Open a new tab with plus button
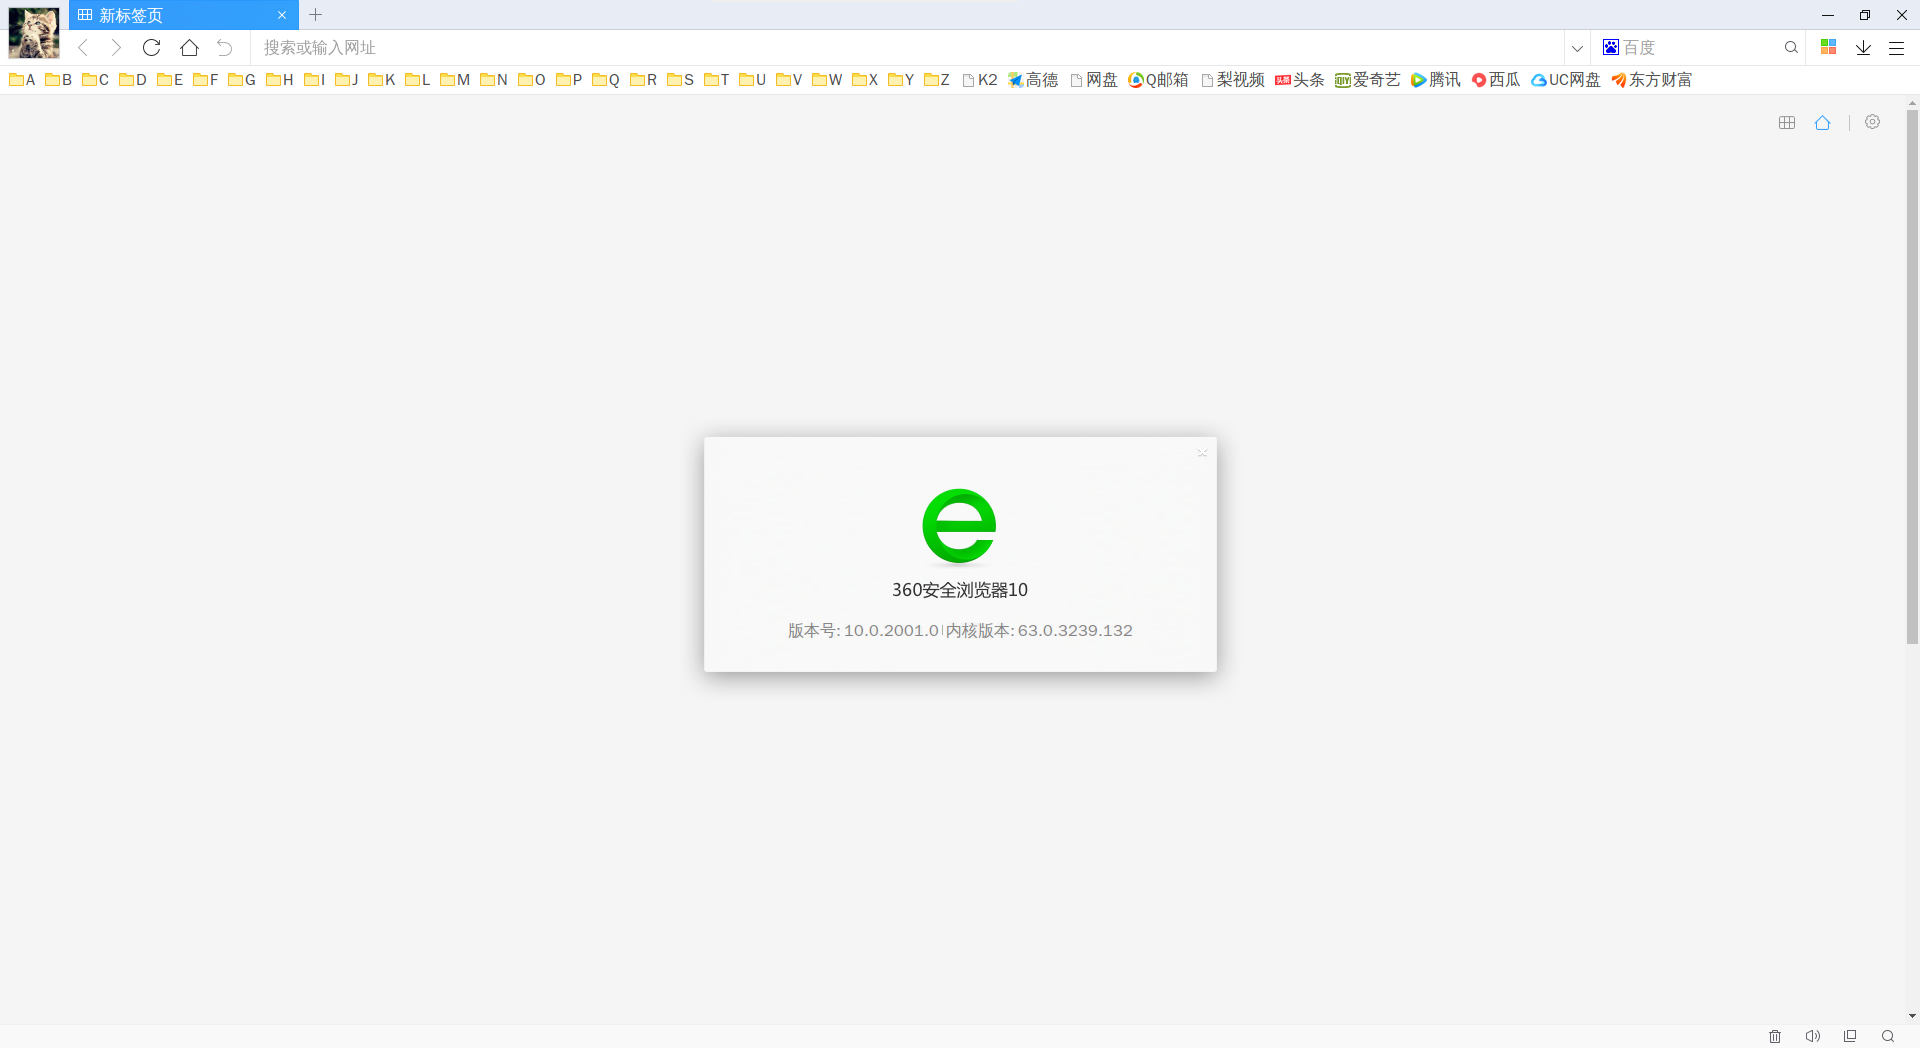Viewport: 1920px width, 1048px height. 316,15
